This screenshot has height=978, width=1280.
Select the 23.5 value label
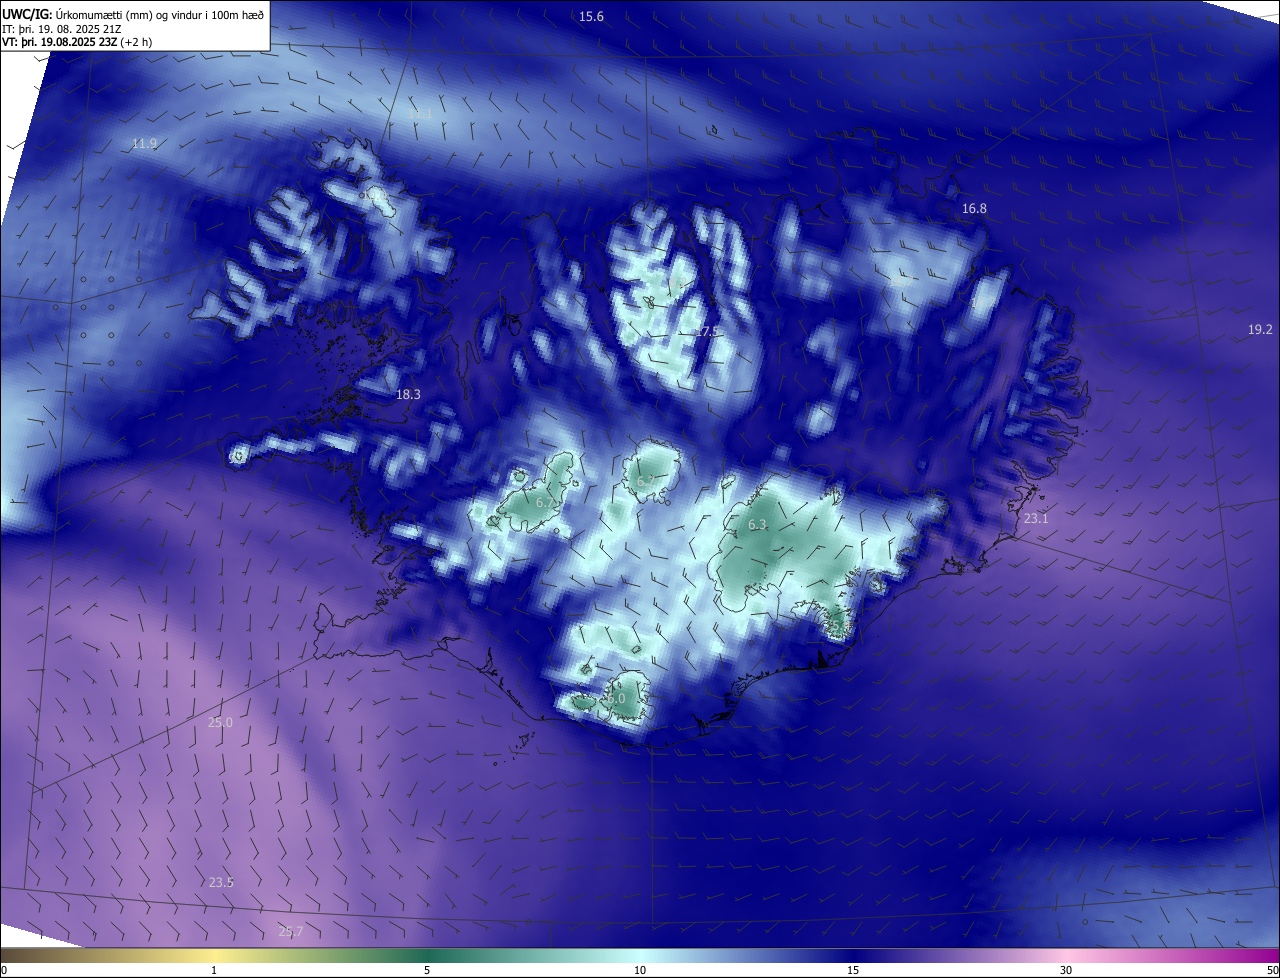pos(221,883)
